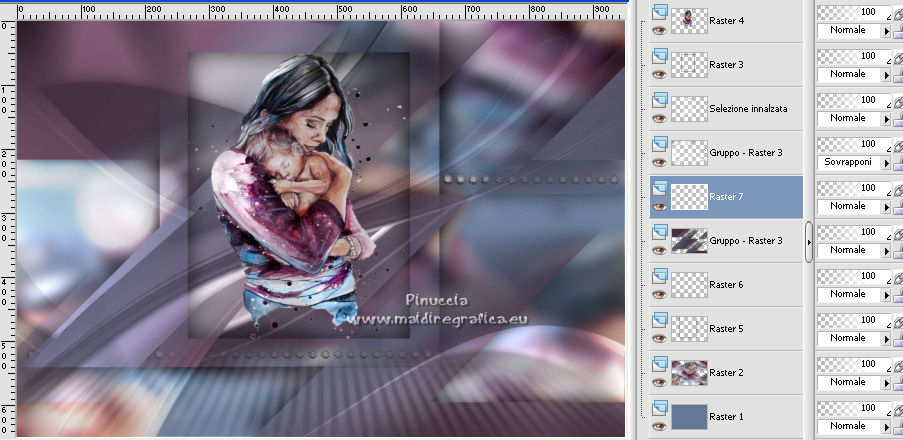The width and height of the screenshot is (903, 440).
Task: Click the layer type icon of Raster 5
Action: (660, 320)
